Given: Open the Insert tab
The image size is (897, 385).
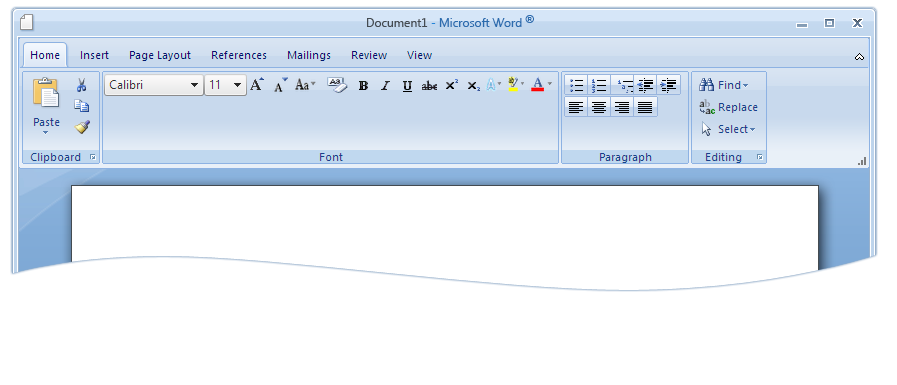Looking at the screenshot, I should [94, 55].
